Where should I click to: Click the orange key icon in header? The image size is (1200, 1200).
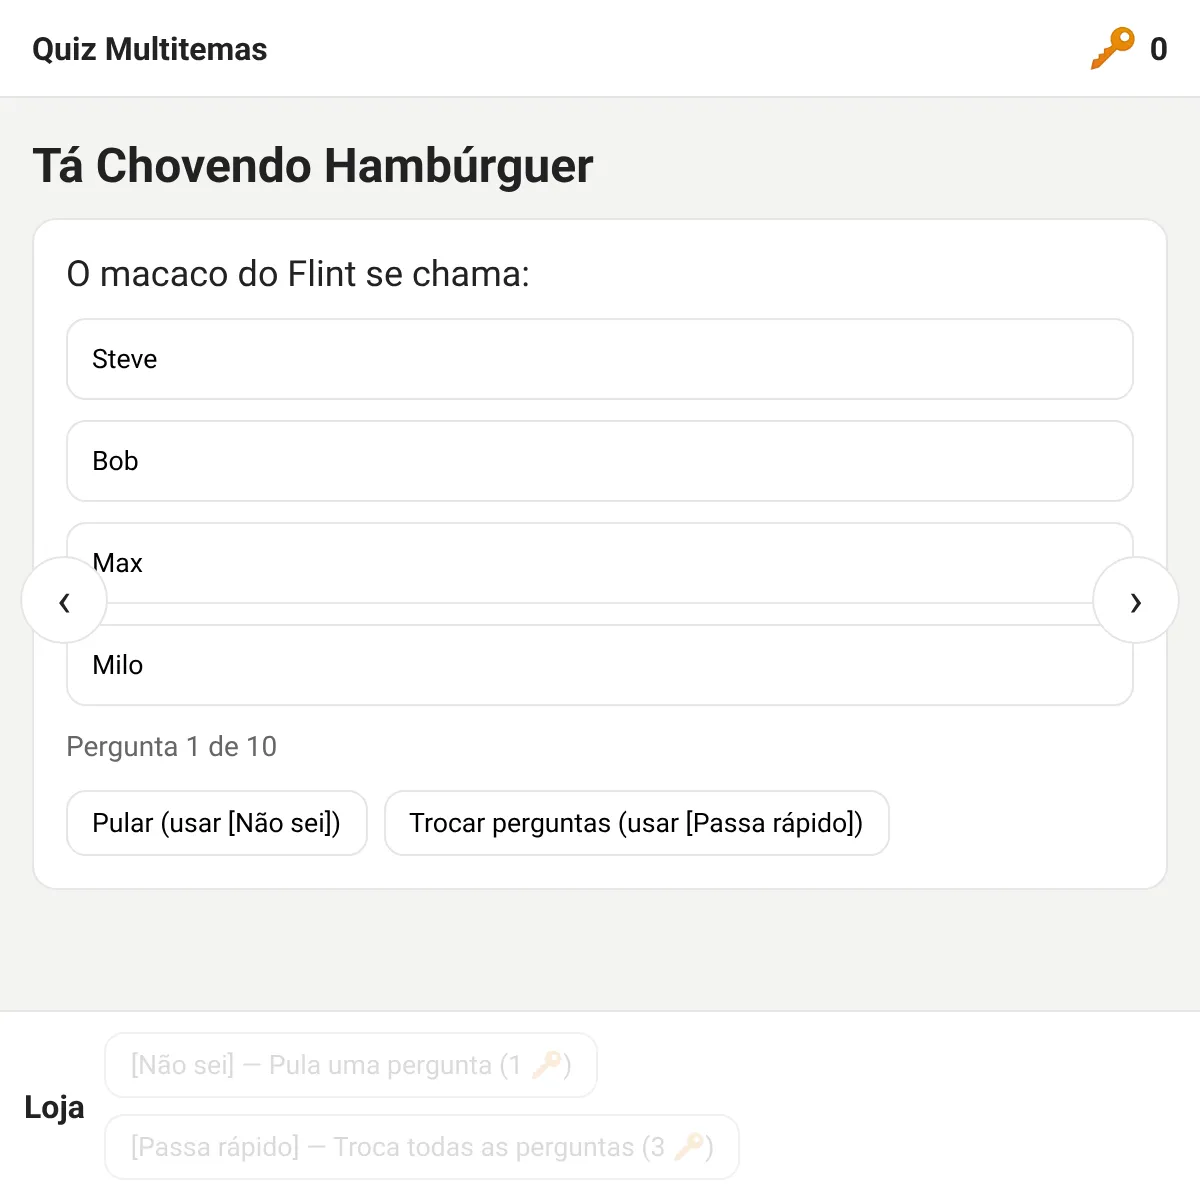tap(1112, 48)
